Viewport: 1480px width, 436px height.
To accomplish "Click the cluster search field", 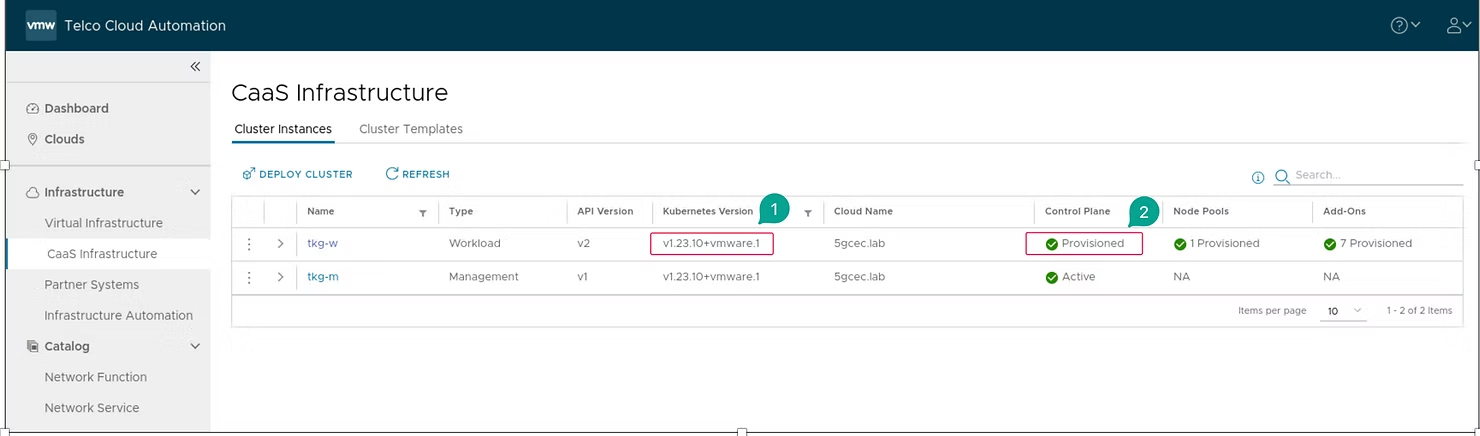I will click(x=1375, y=175).
